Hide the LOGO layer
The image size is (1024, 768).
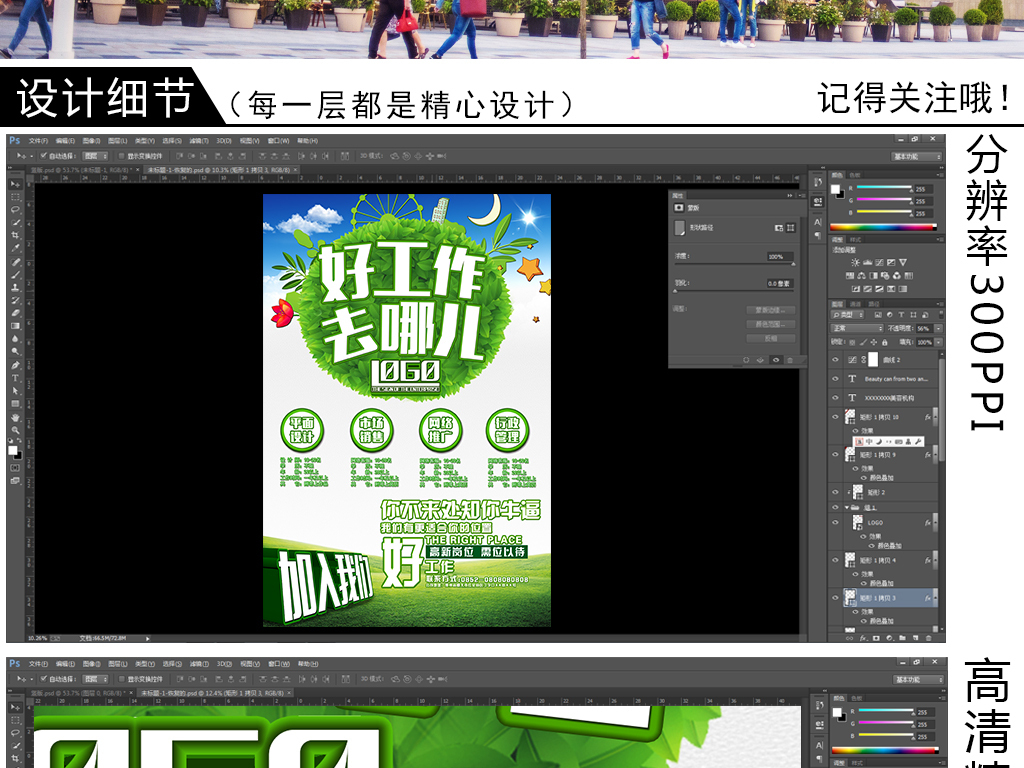click(x=835, y=522)
